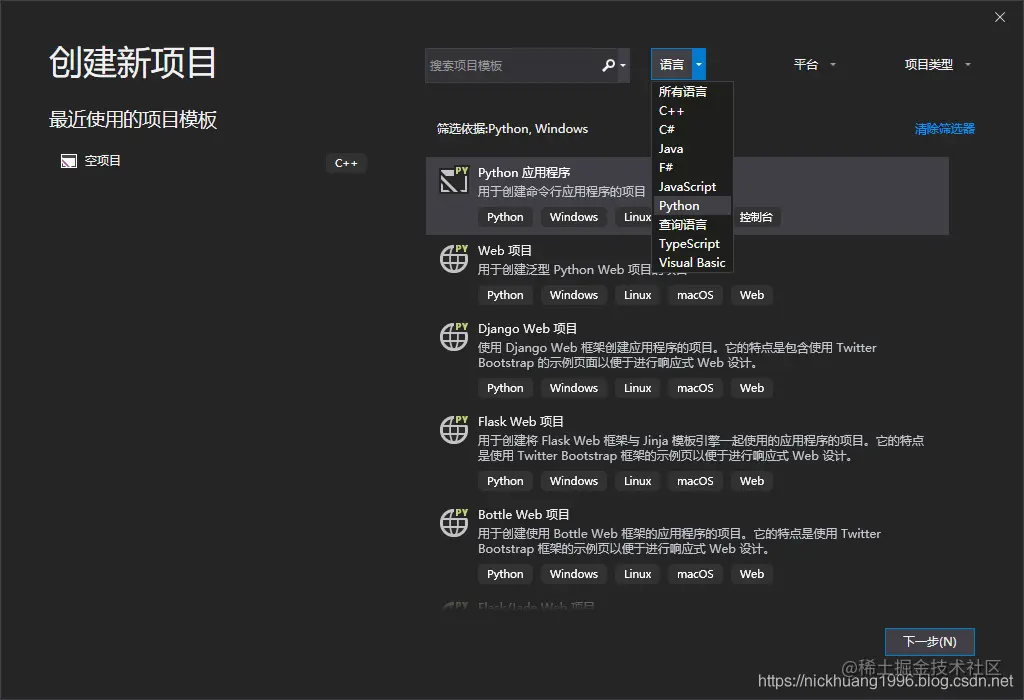1024x700 pixels.
Task: Open the 语言 dropdown arrow
Action: click(x=699, y=65)
